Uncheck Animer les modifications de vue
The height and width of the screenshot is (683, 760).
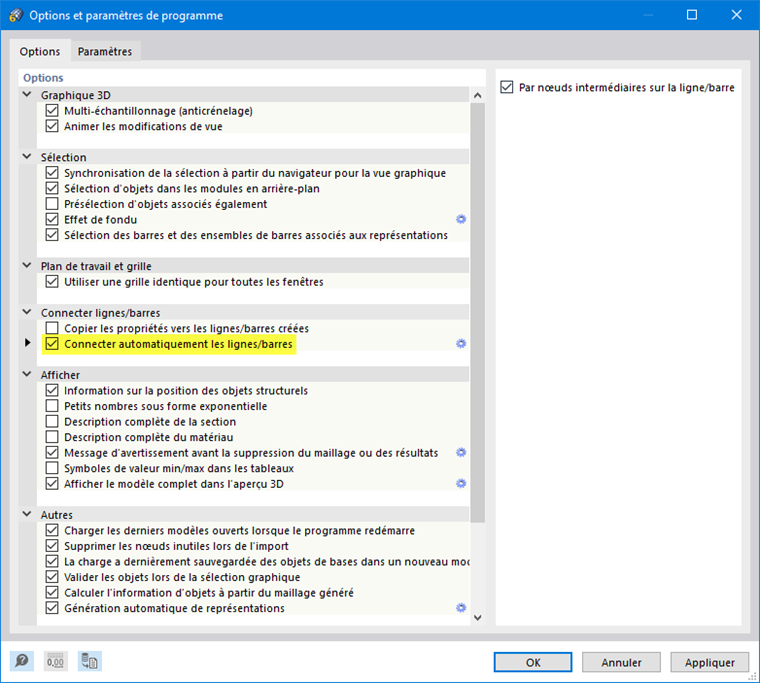tap(52, 127)
